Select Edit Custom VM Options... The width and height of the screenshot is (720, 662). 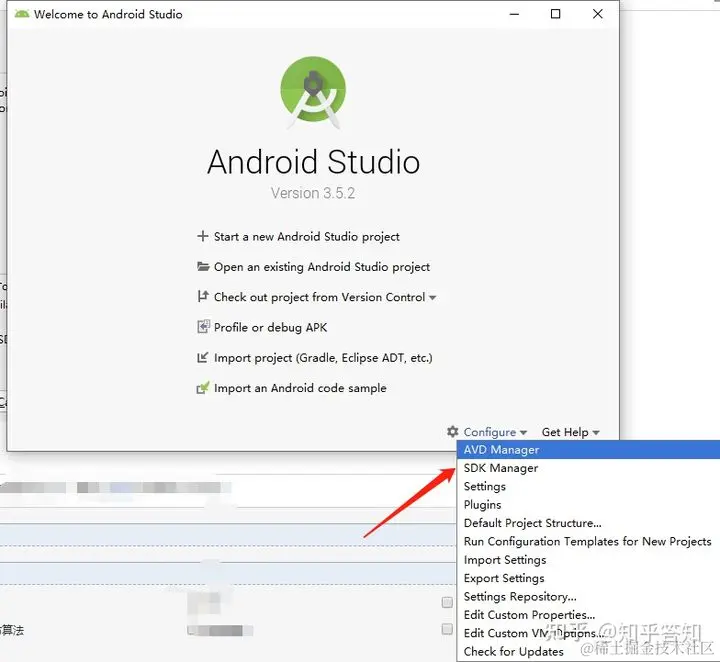(588, 633)
